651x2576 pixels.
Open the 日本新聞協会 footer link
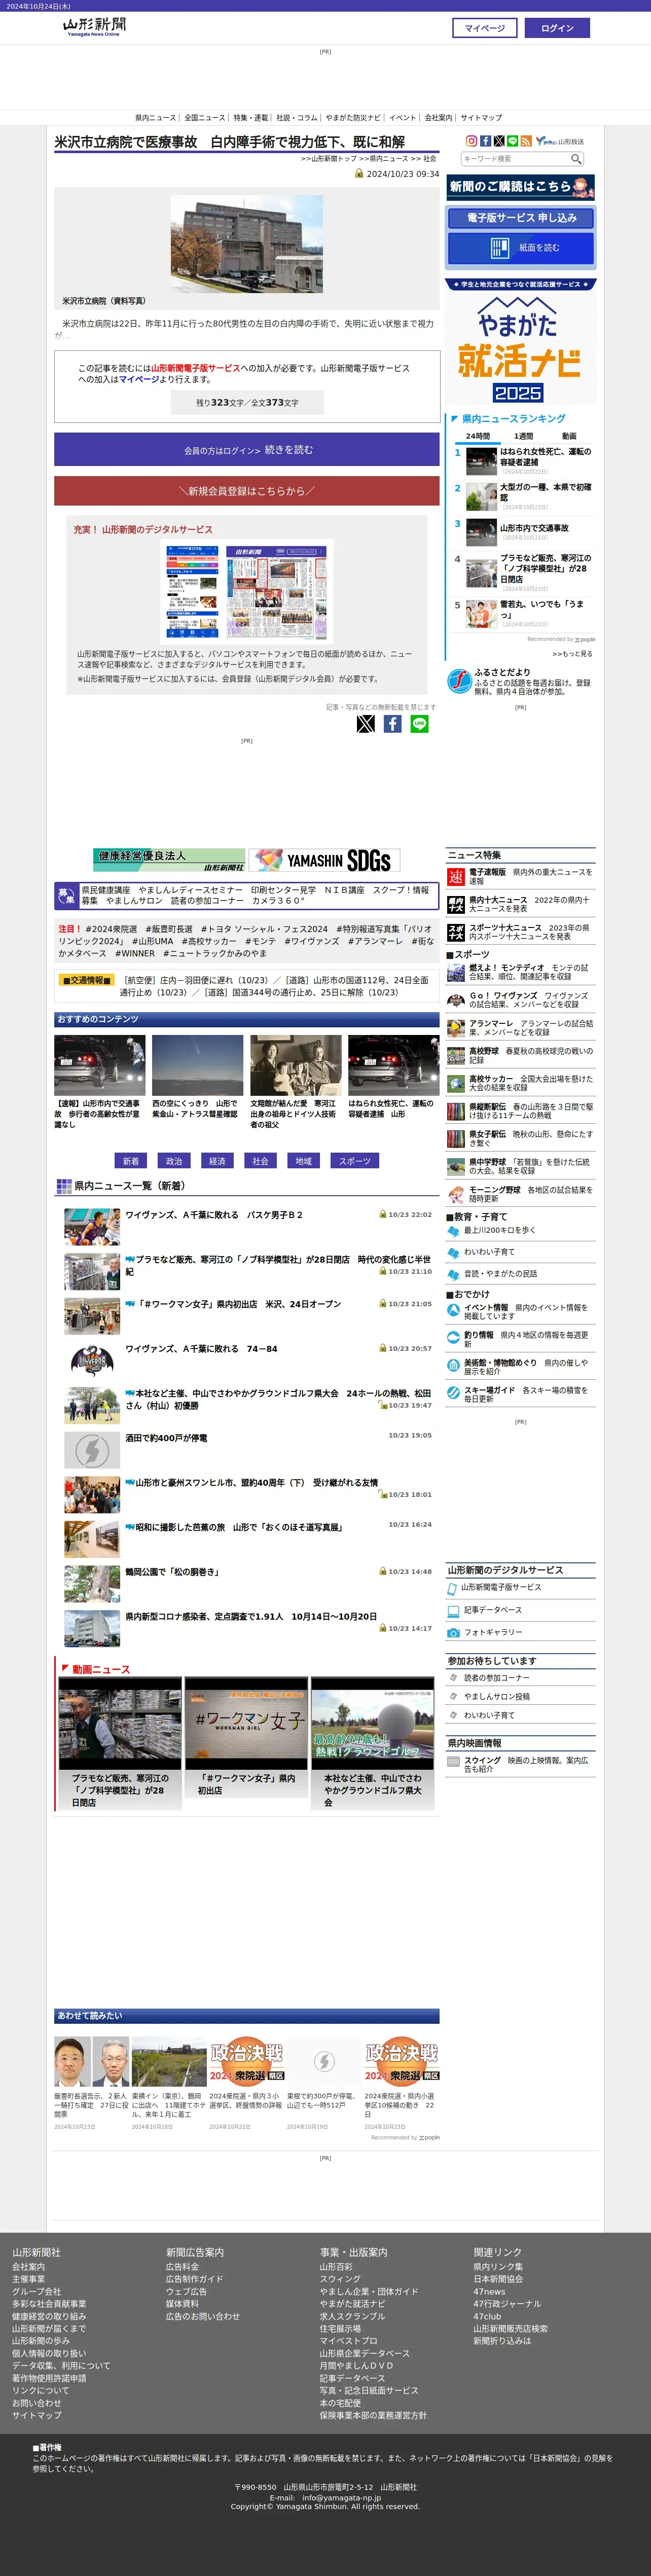498,2279
